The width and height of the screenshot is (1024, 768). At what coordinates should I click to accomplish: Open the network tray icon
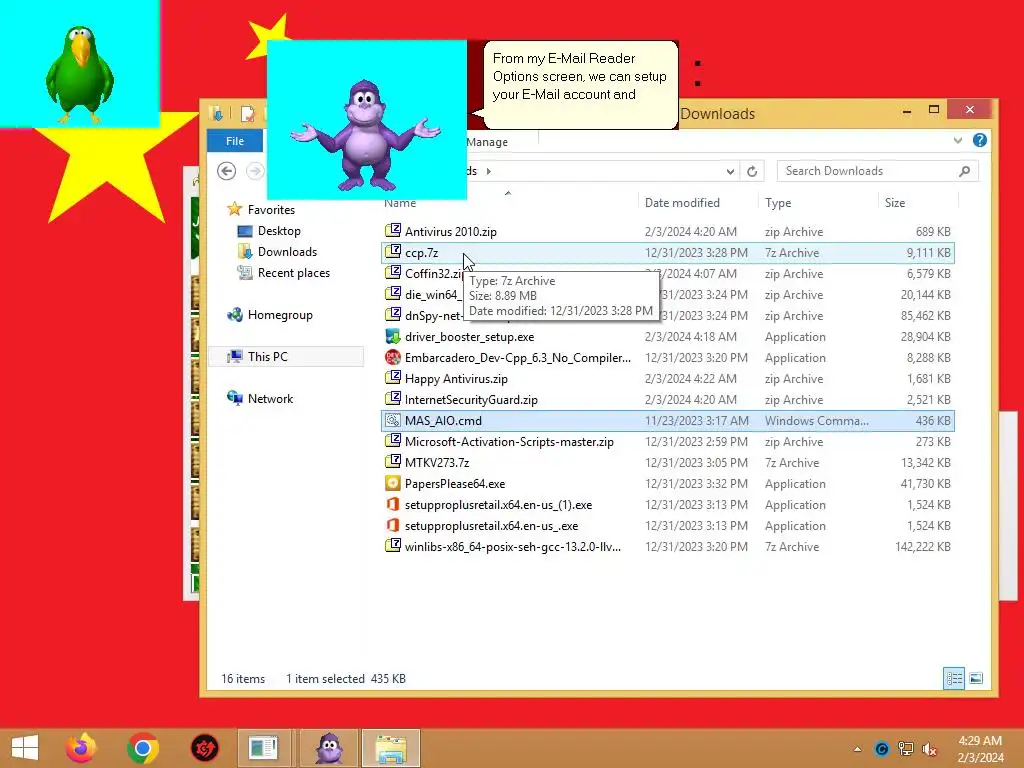click(906, 749)
